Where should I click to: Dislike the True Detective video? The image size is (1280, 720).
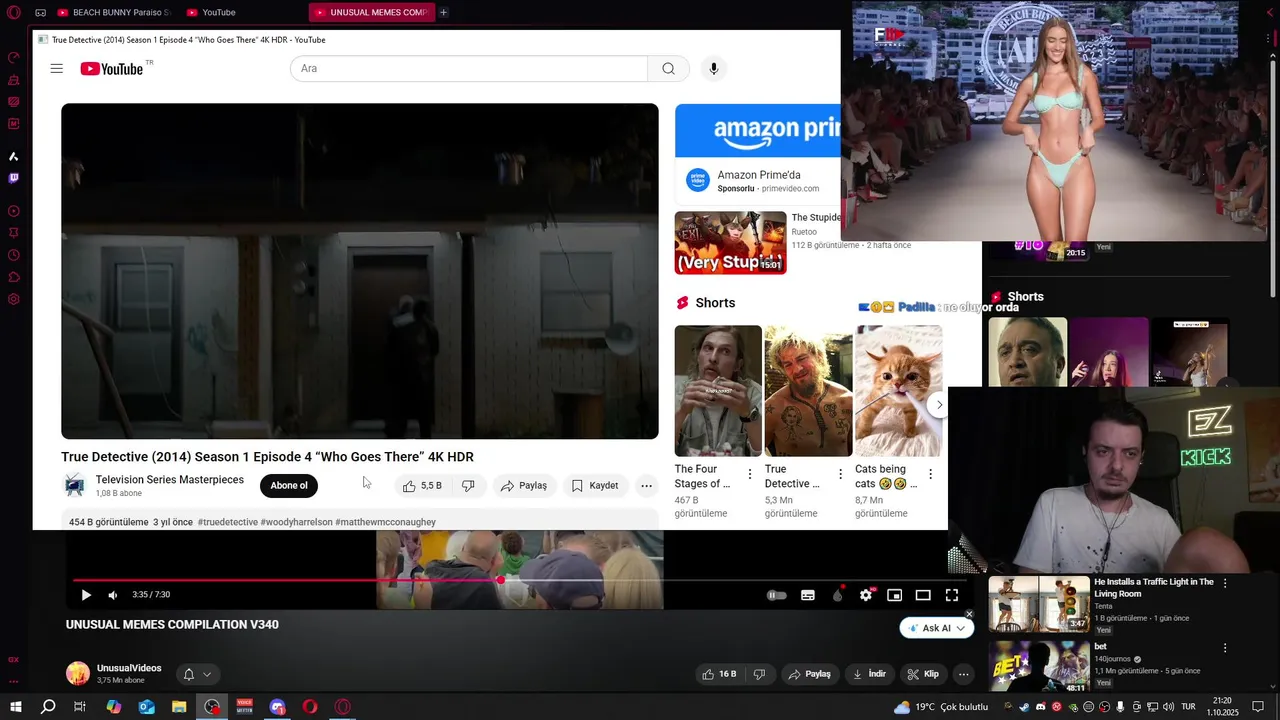467,485
